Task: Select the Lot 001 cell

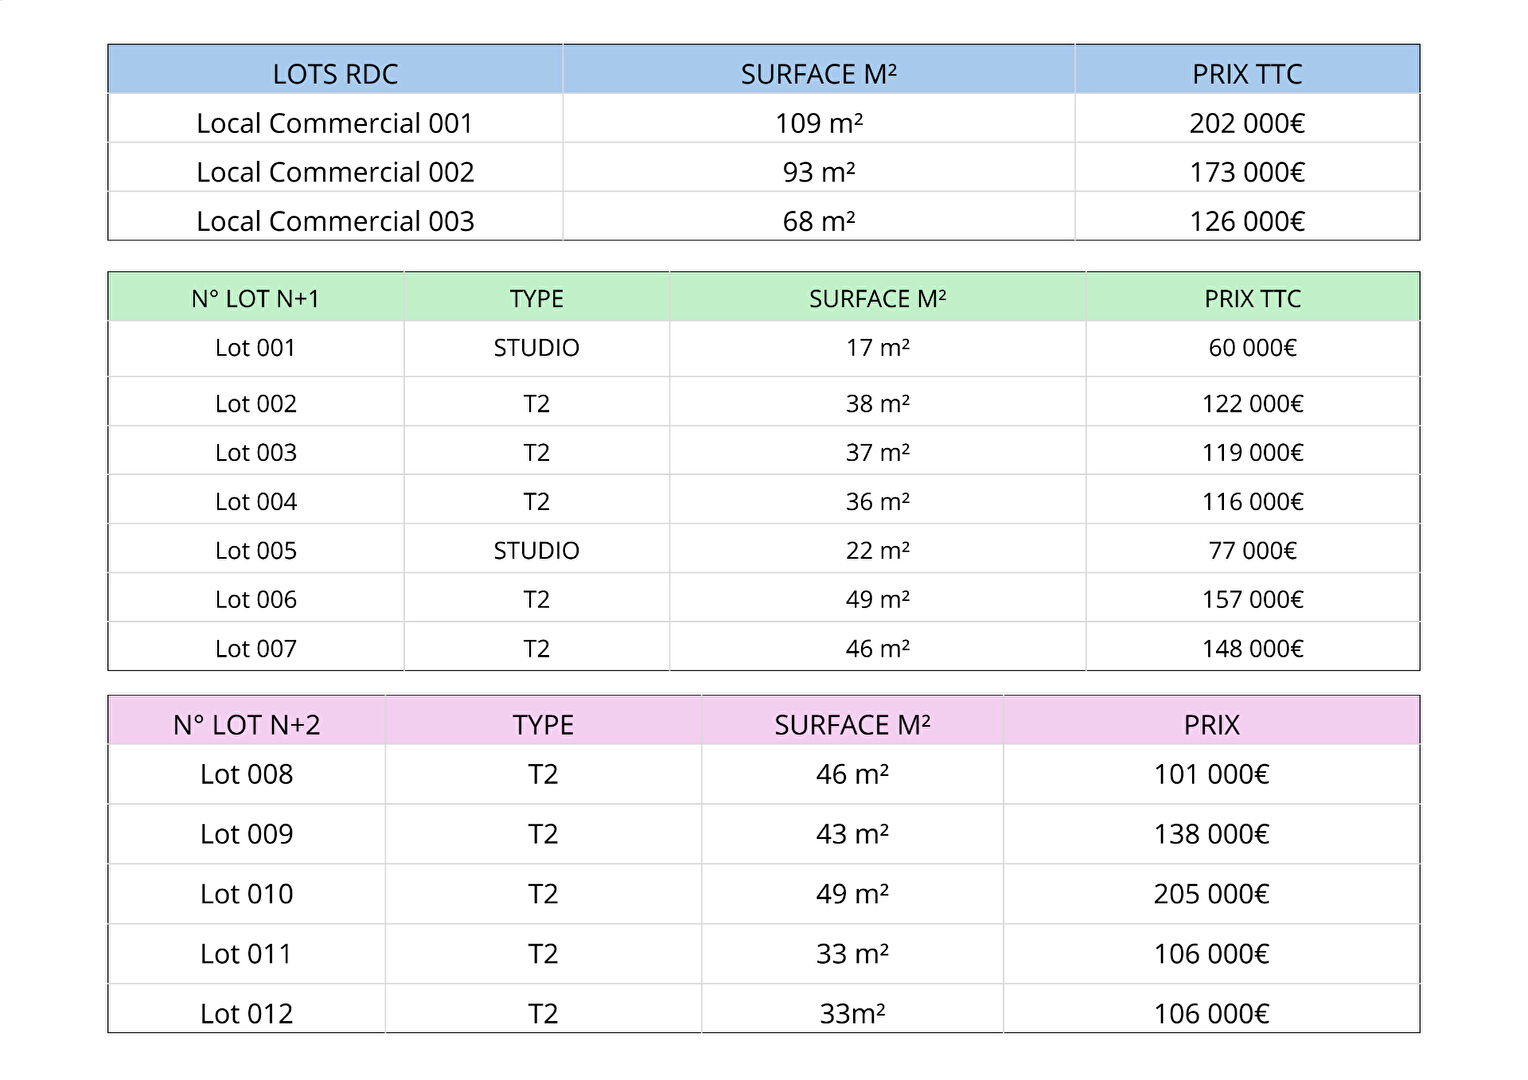Action: tap(255, 348)
